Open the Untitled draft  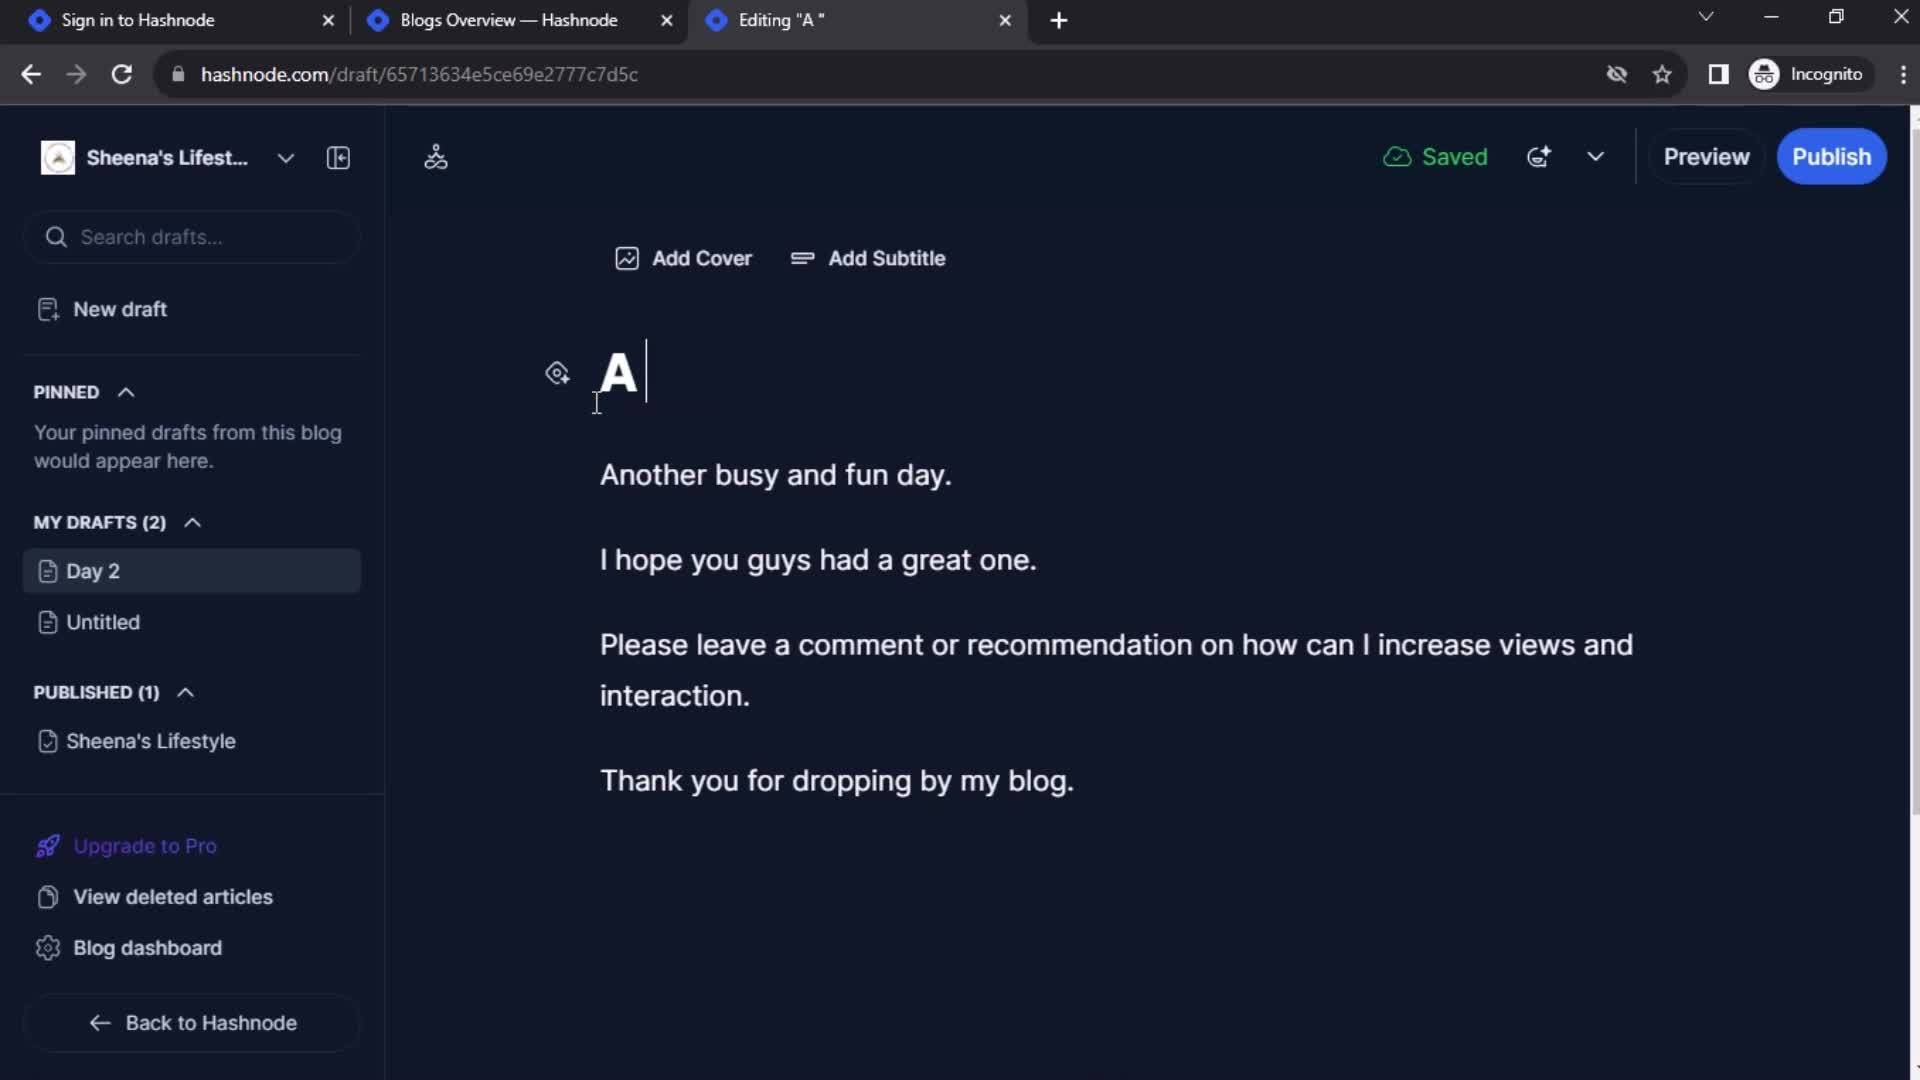click(103, 621)
